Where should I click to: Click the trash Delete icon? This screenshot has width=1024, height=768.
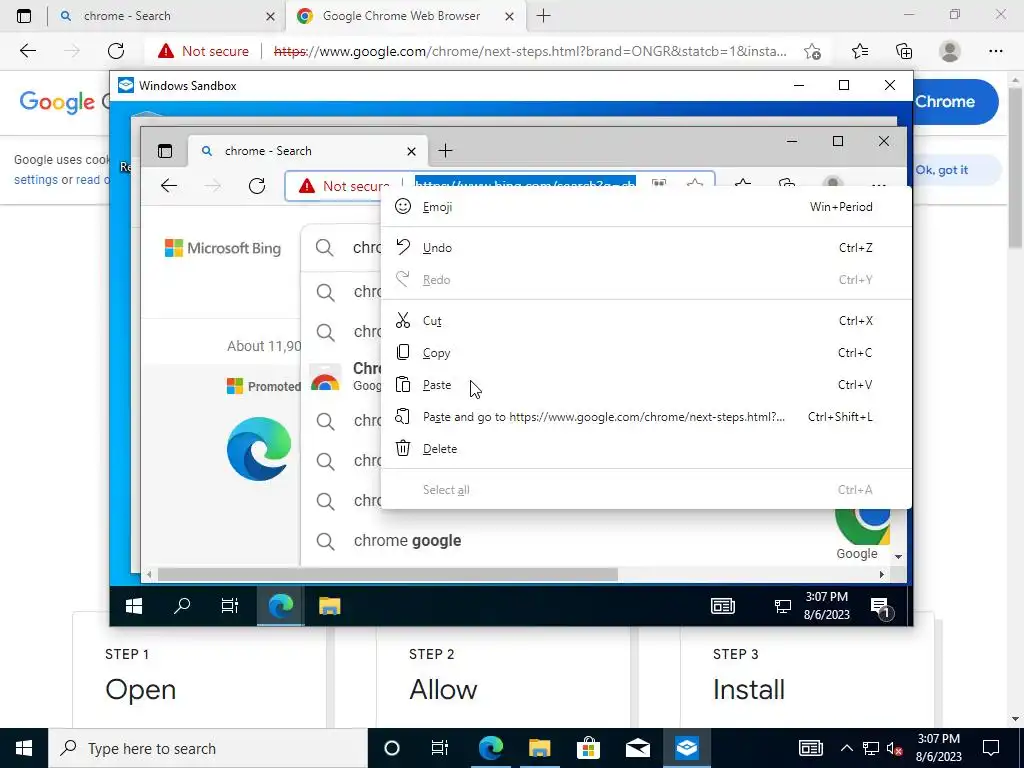(403, 449)
